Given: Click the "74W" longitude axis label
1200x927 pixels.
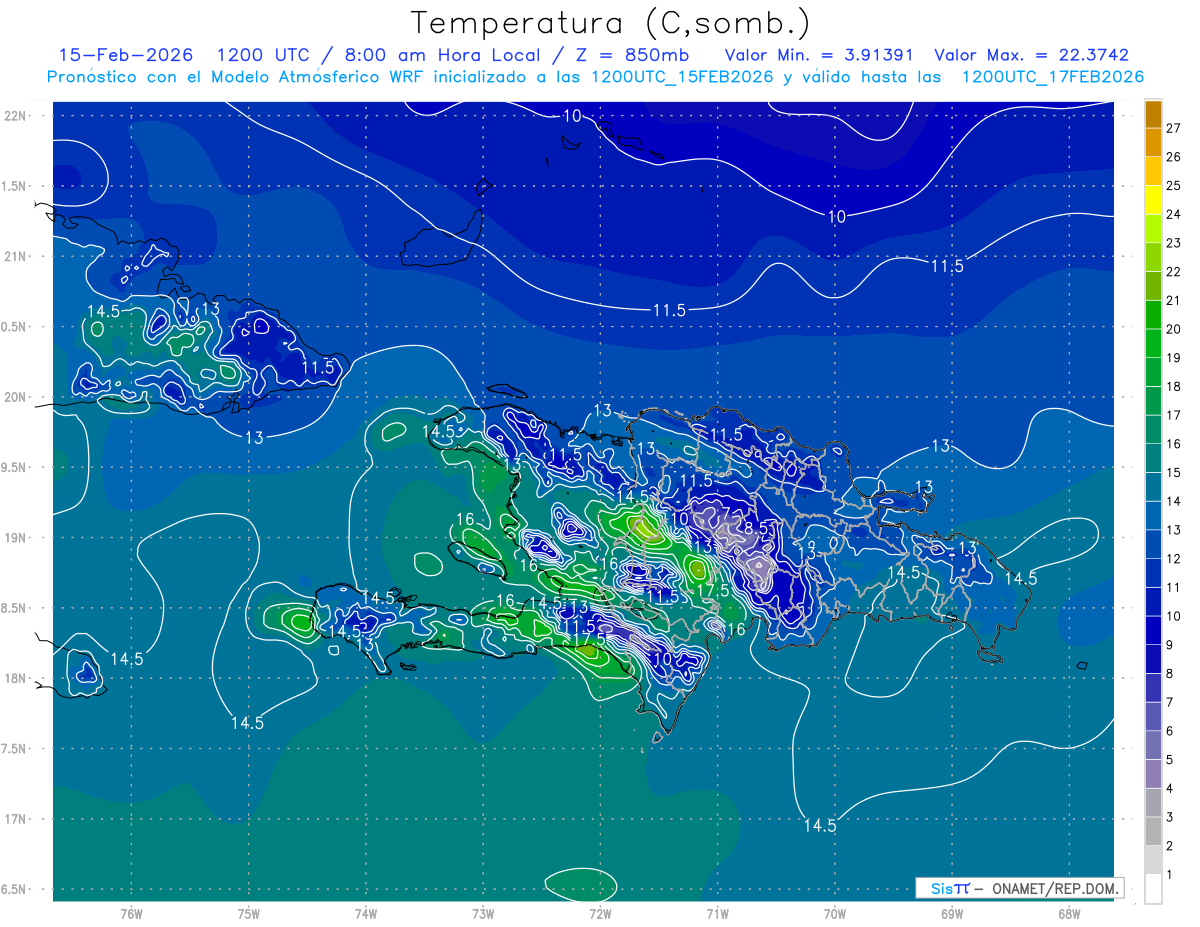Looking at the screenshot, I should point(365,913).
